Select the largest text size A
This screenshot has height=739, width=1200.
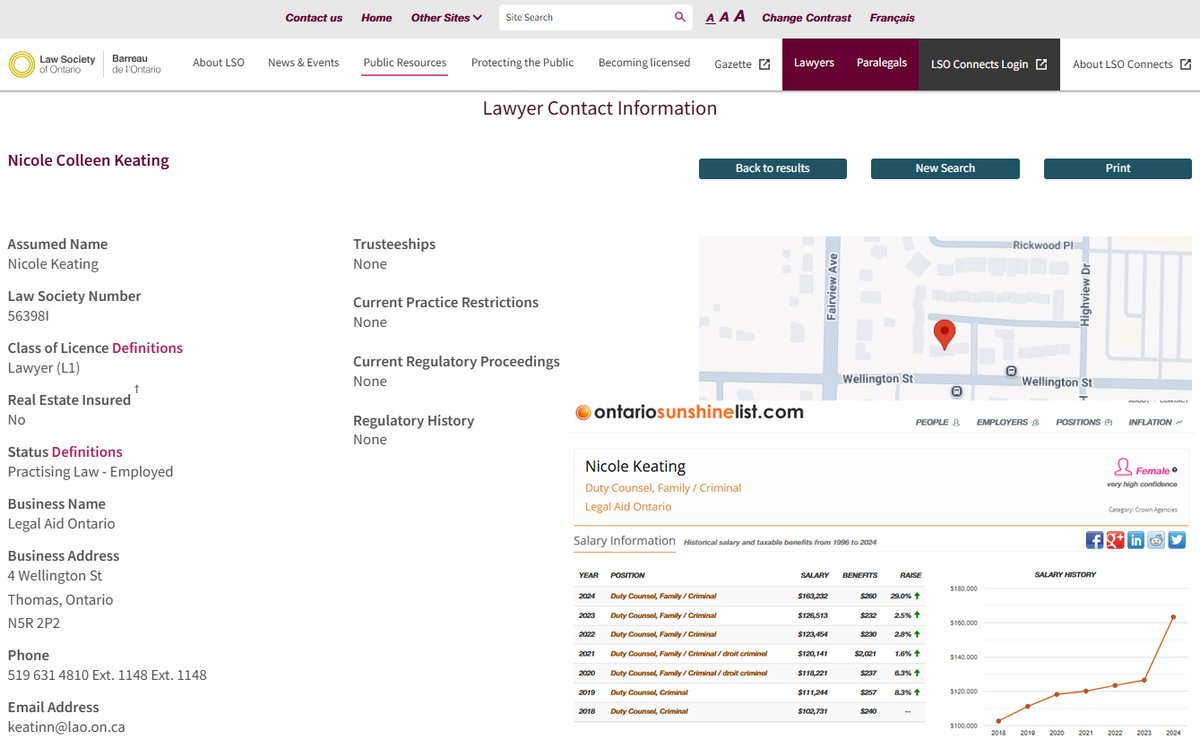point(739,16)
